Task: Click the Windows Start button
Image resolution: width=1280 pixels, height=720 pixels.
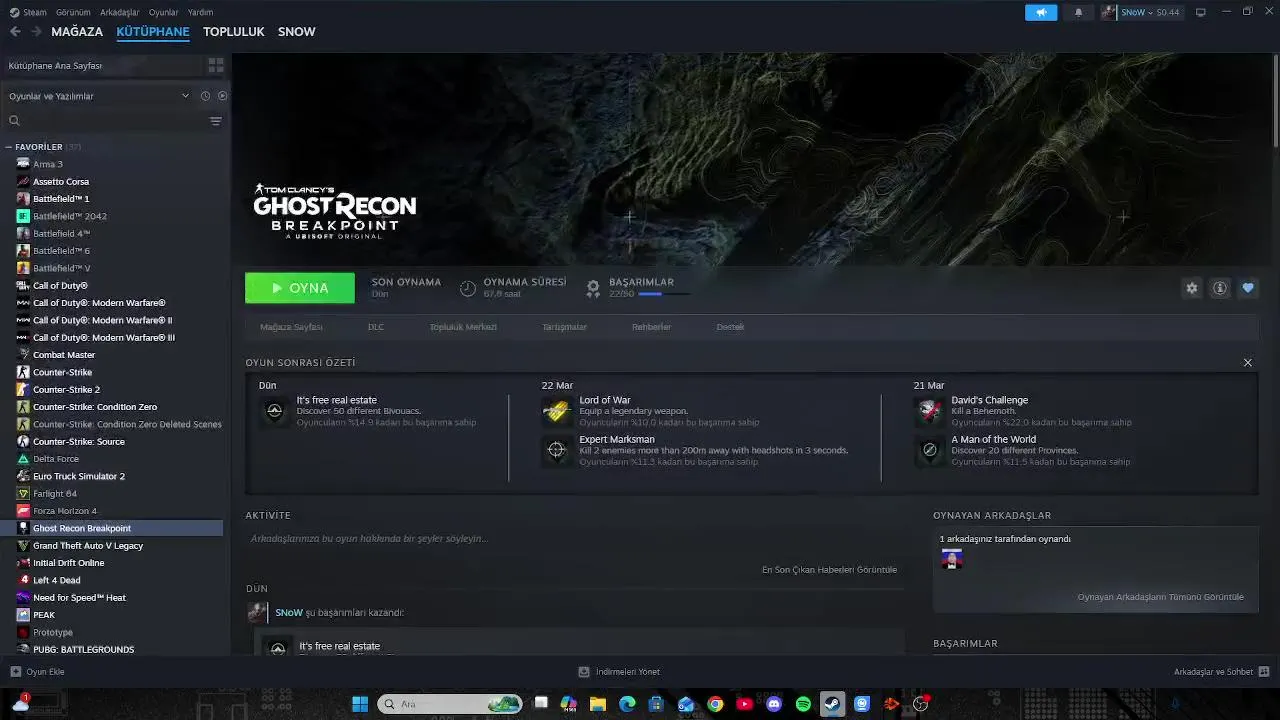Action: 360,704
